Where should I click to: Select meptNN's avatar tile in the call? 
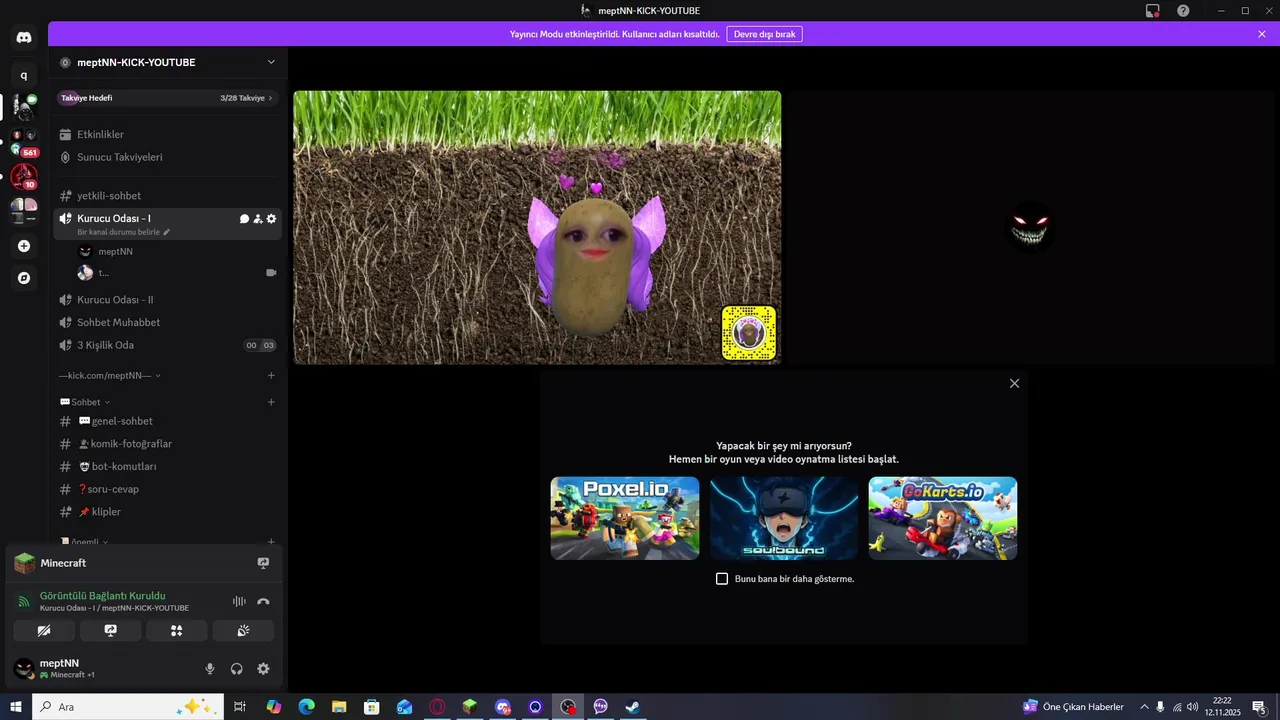pyautogui.click(x=1030, y=228)
